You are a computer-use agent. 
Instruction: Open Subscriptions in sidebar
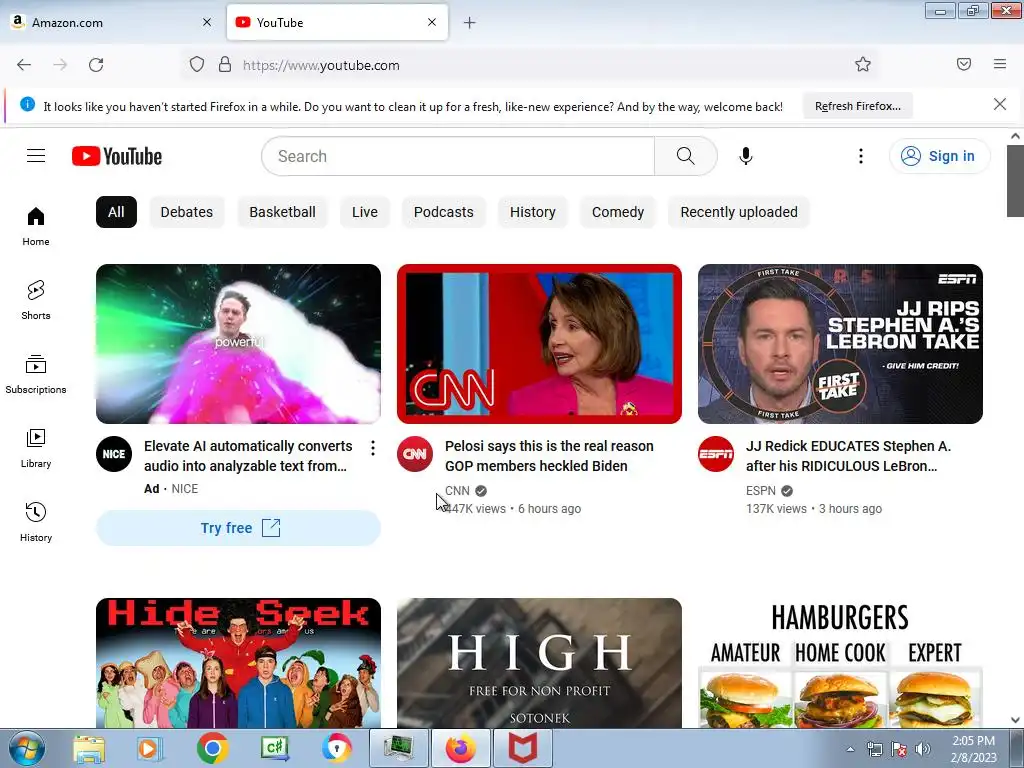coord(36,374)
